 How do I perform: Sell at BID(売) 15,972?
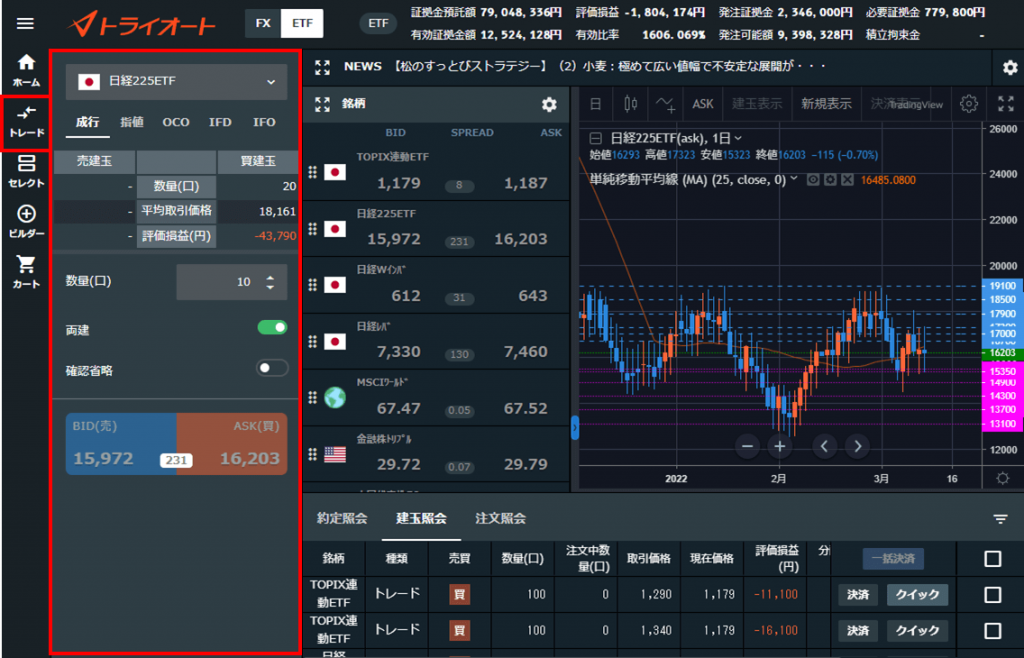point(121,444)
